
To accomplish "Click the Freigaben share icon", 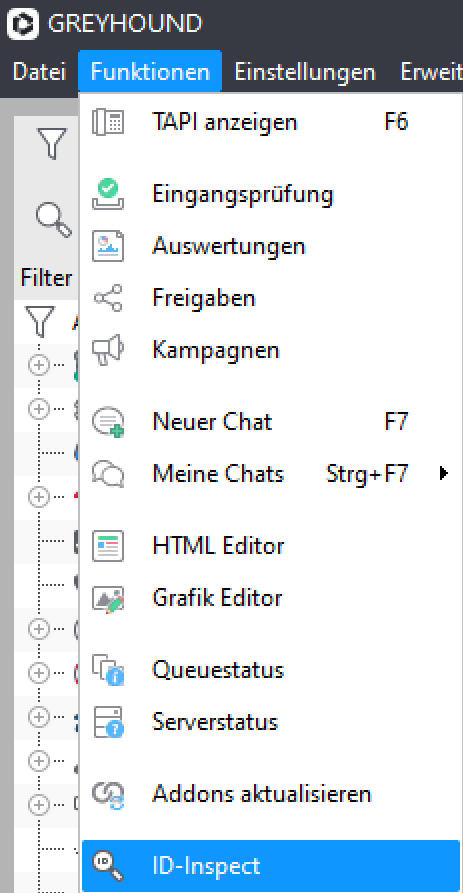I will (x=108, y=298).
